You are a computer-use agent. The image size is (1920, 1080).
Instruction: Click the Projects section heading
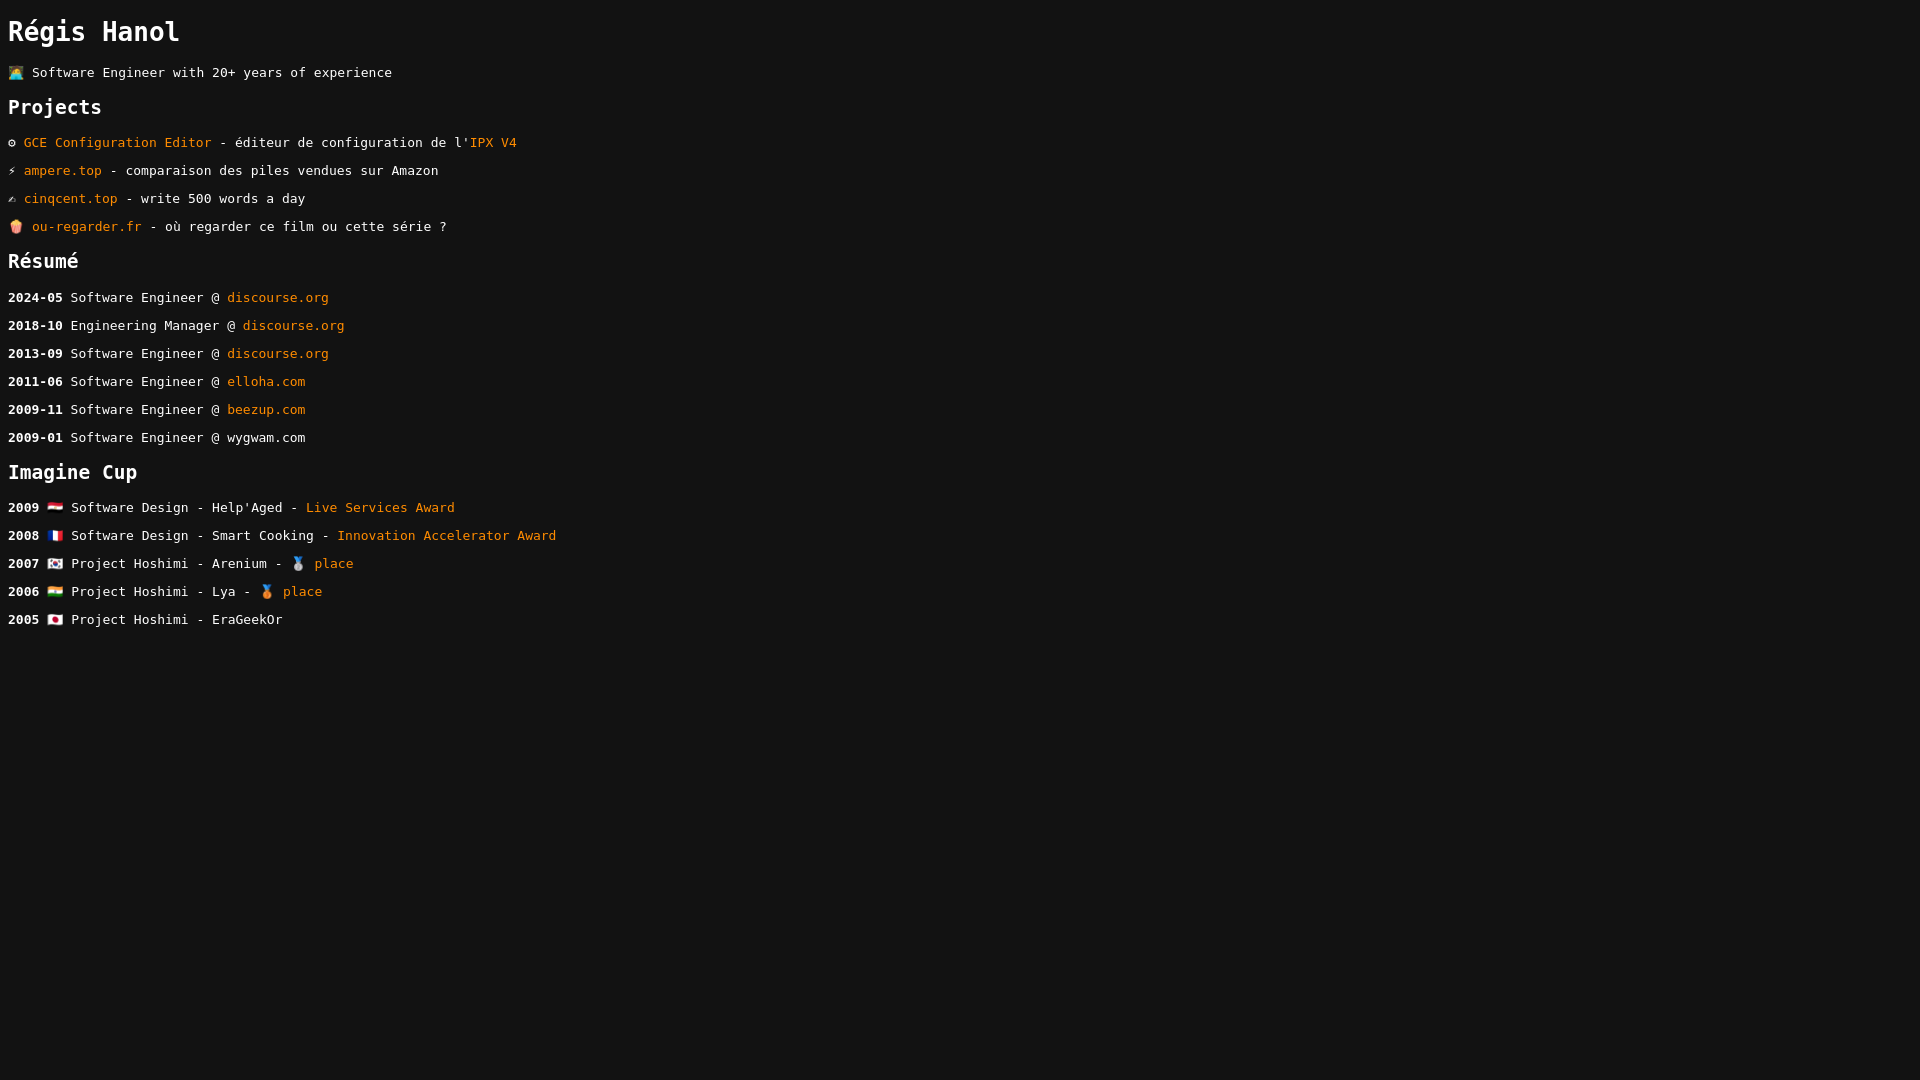click(x=55, y=107)
